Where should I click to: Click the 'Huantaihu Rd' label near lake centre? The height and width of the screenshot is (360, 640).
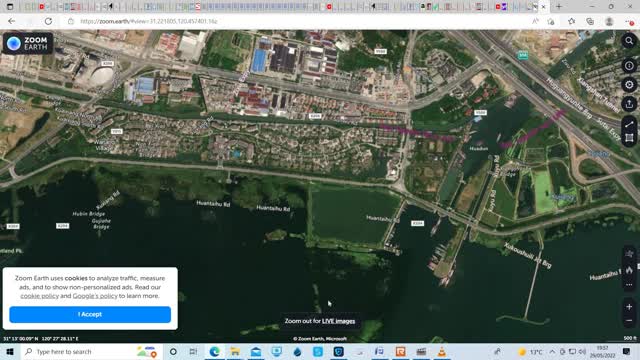273,208
